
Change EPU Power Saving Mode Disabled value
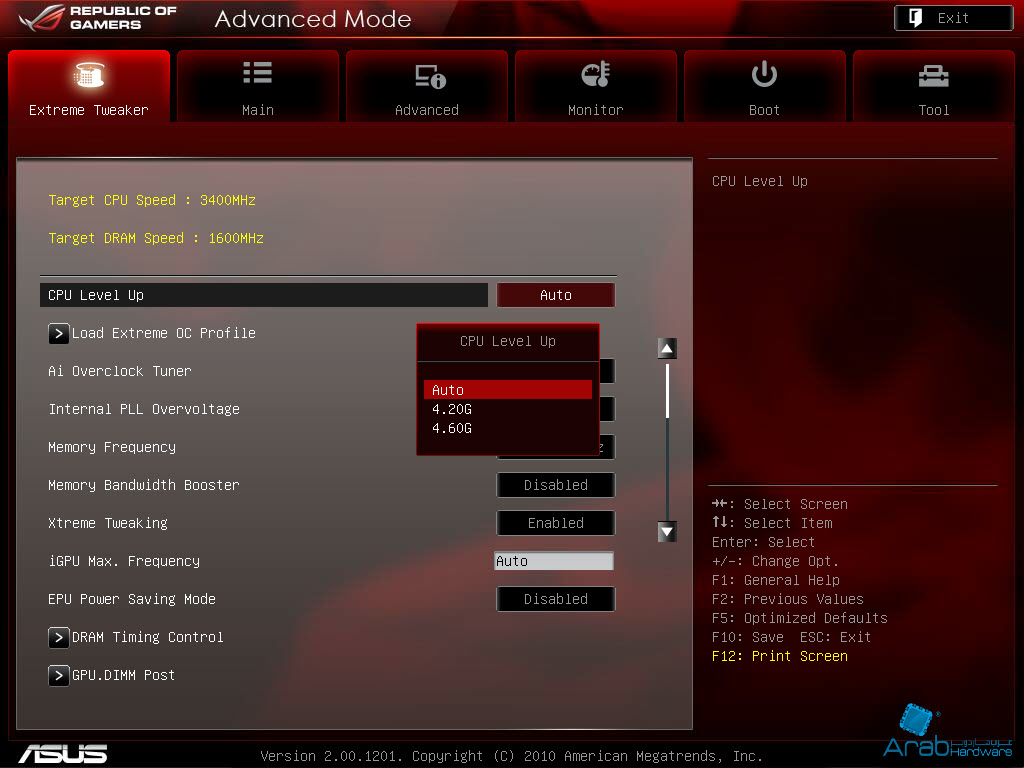pos(556,599)
